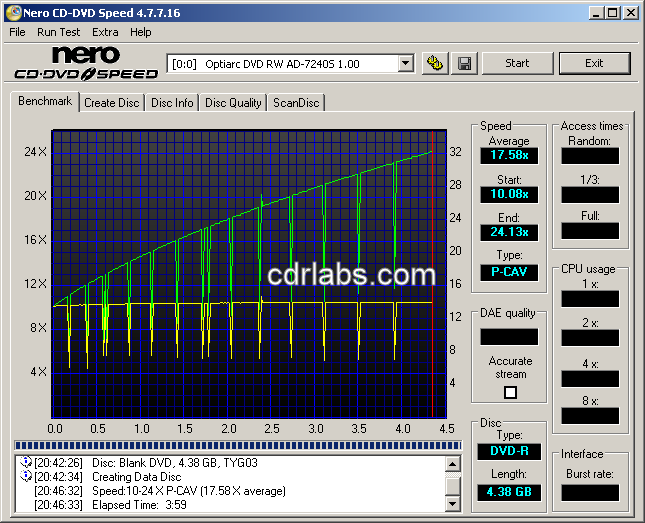Click the floppy disk save icon
This screenshot has height=523, width=645.
464,63
